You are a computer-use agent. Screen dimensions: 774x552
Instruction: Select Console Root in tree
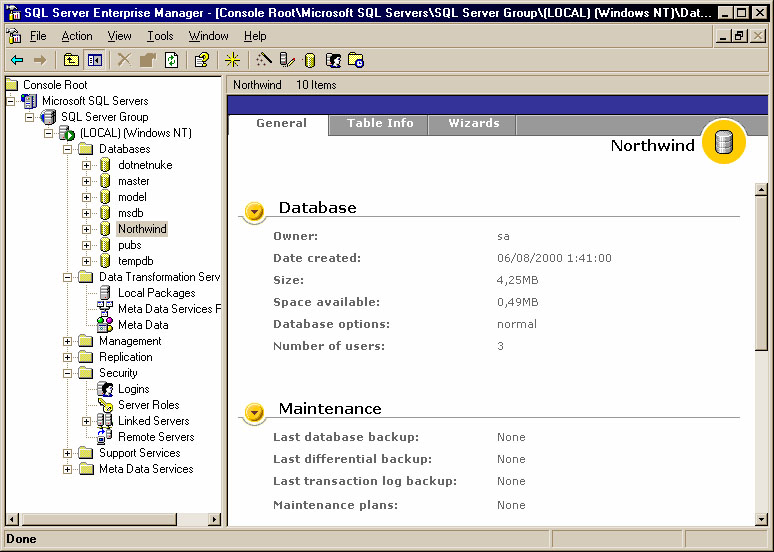point(55,85)
